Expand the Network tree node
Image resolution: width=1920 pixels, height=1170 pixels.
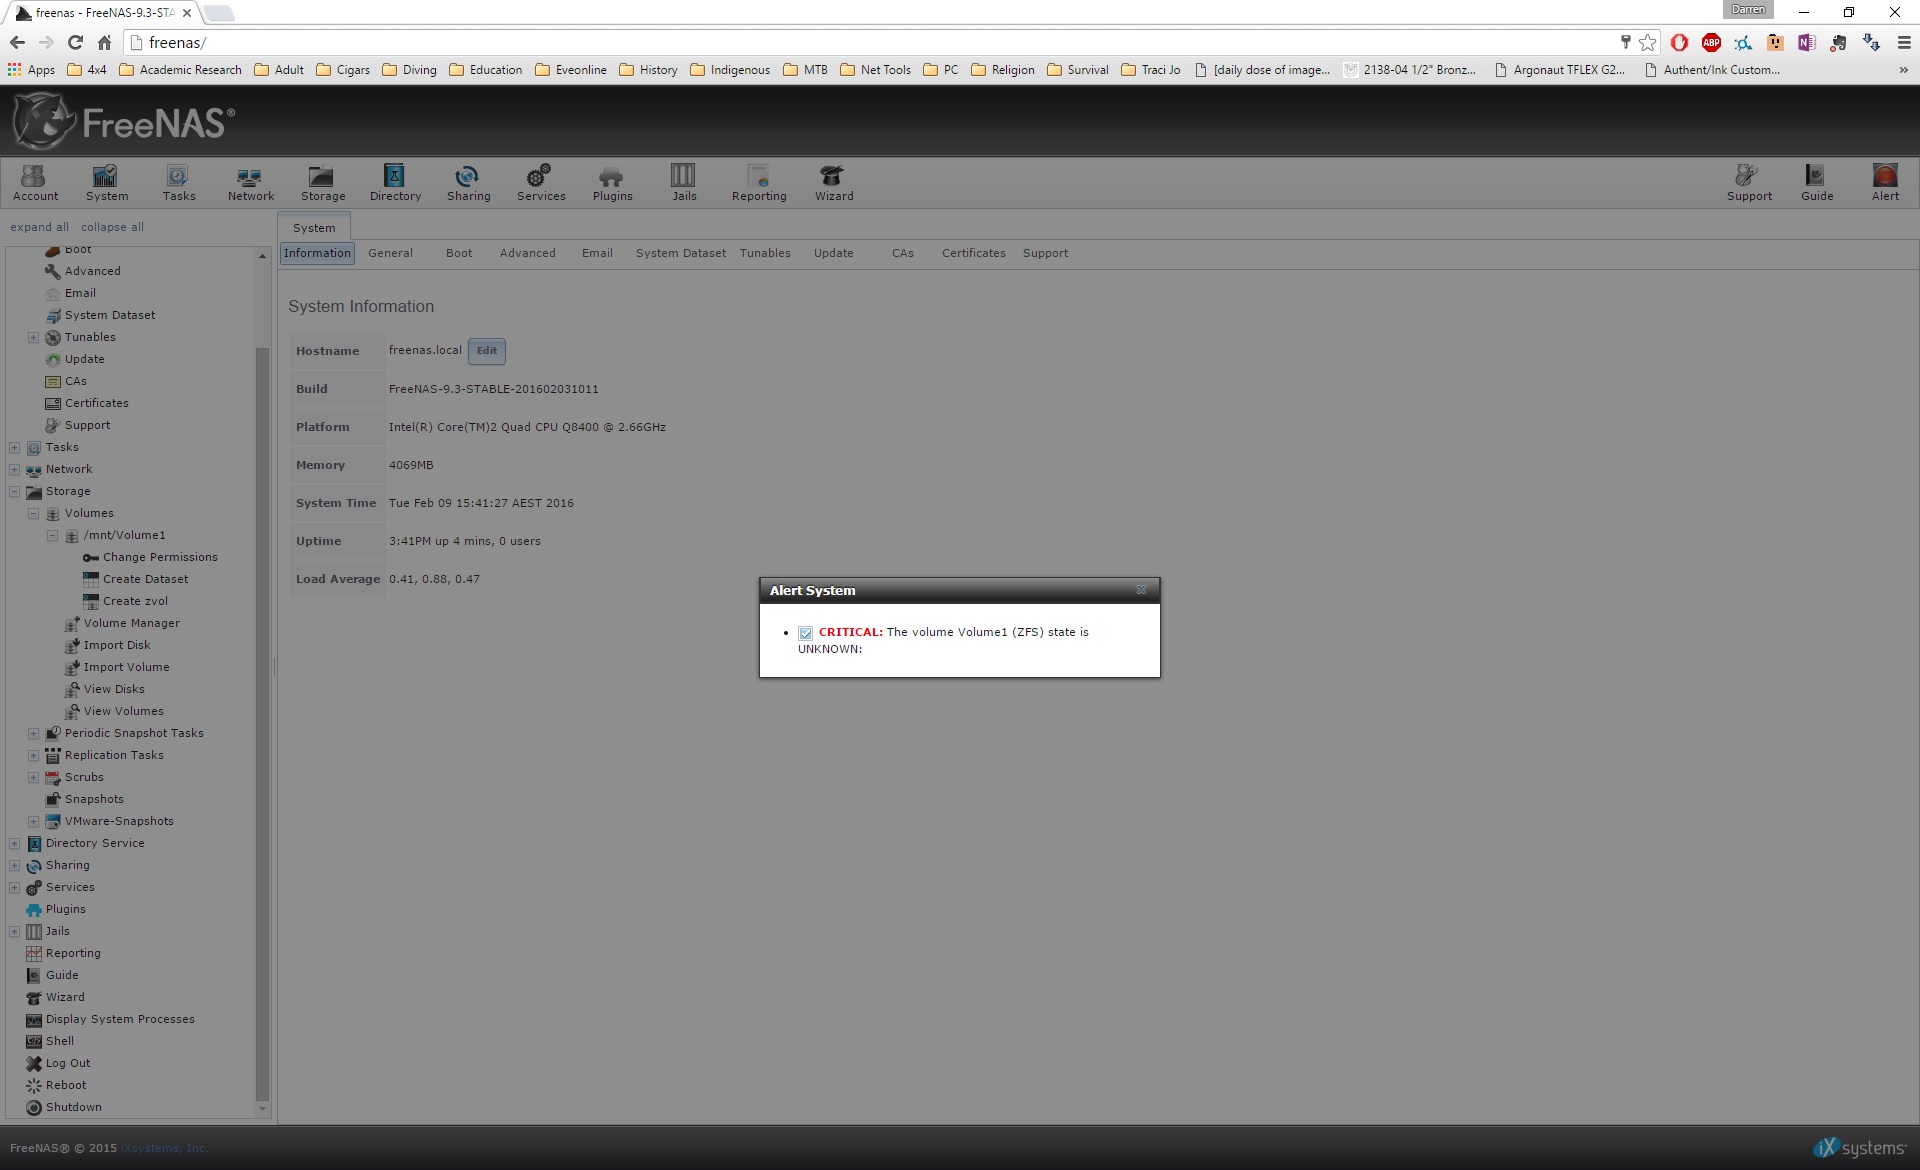coord(14,469)
